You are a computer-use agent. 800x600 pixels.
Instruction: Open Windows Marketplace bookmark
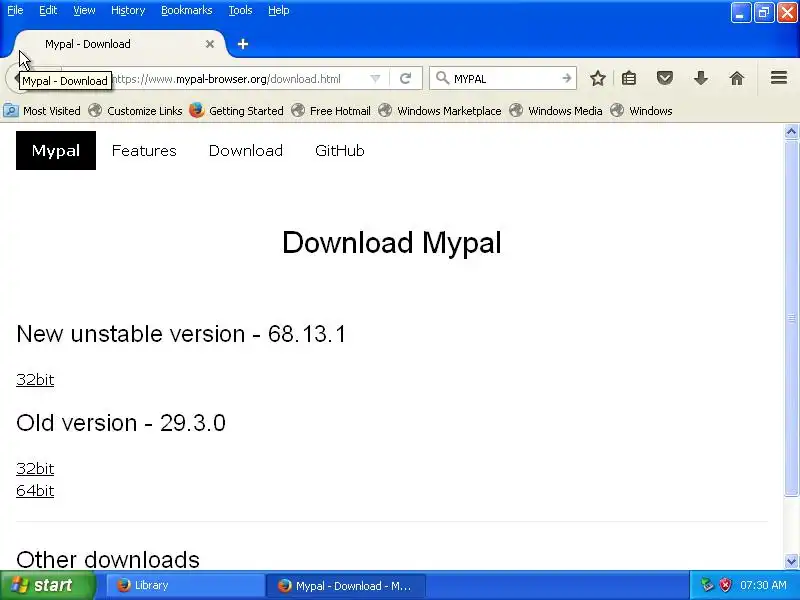(440, 111)
